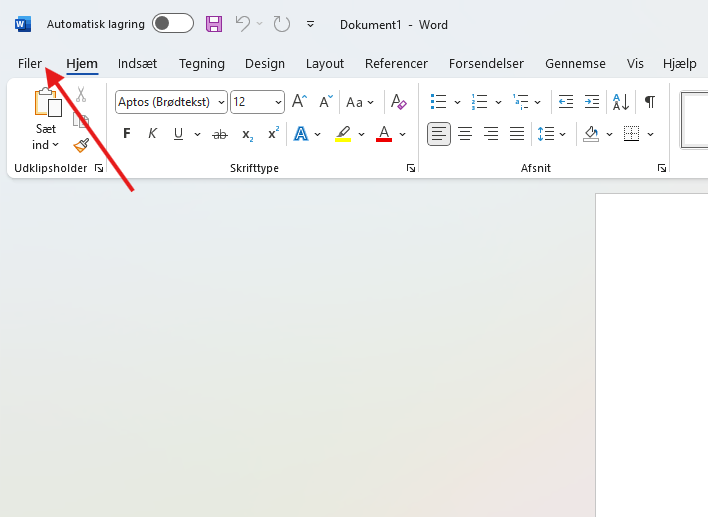Open the Filer menu
The width and height of the screenshot is (708, 517).
pos(30,63)
